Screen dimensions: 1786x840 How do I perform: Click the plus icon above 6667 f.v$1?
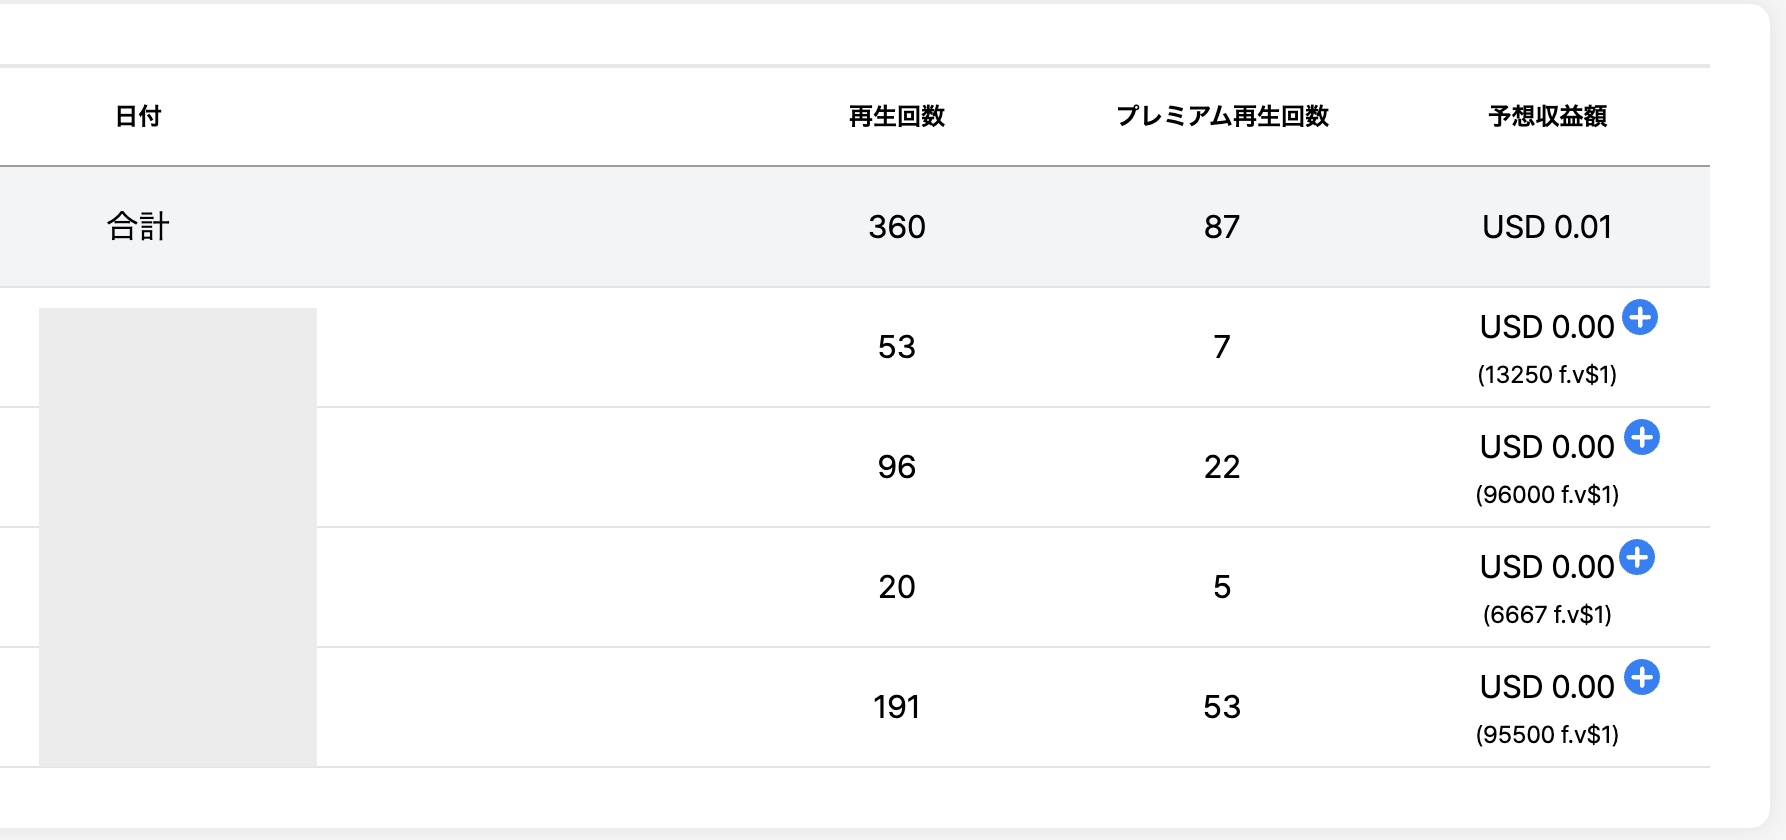(x=1637, y=558)
